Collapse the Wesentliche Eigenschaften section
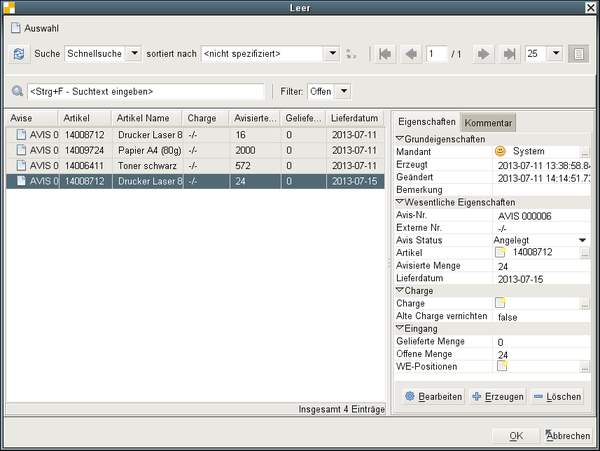Screen dimensions: 600x451 [399, 202]
